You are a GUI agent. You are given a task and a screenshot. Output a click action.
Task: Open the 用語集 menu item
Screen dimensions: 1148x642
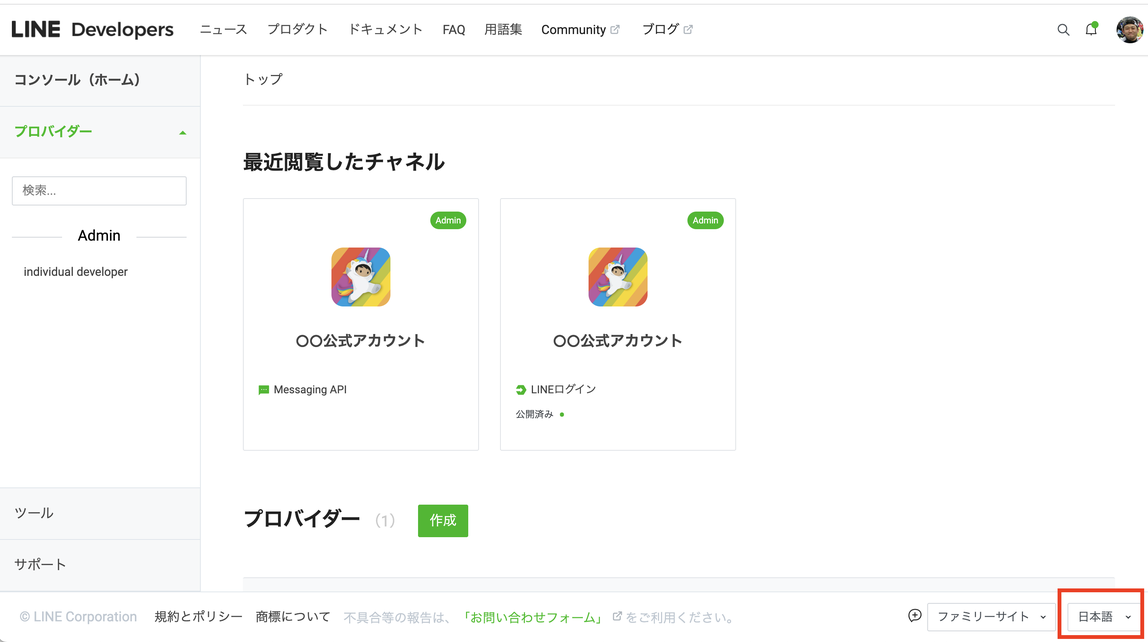coord(503,30)
